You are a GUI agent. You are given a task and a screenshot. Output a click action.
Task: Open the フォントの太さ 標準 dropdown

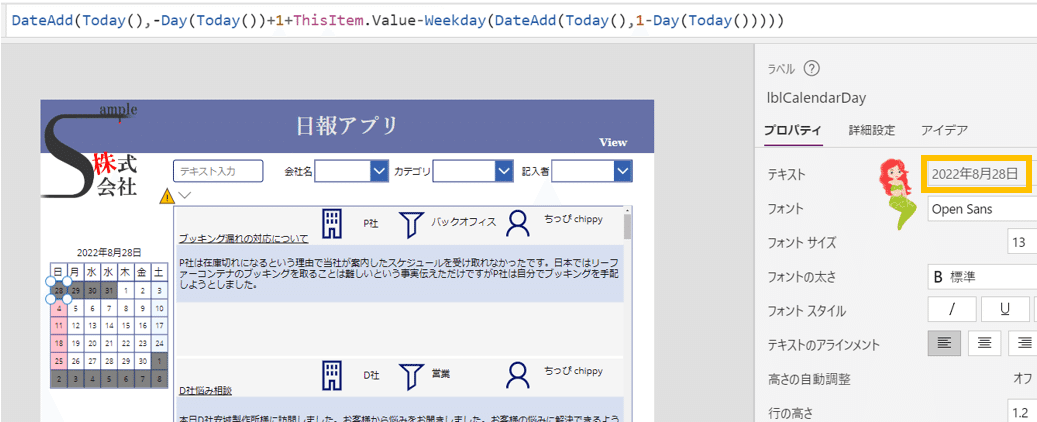[982, 277]
